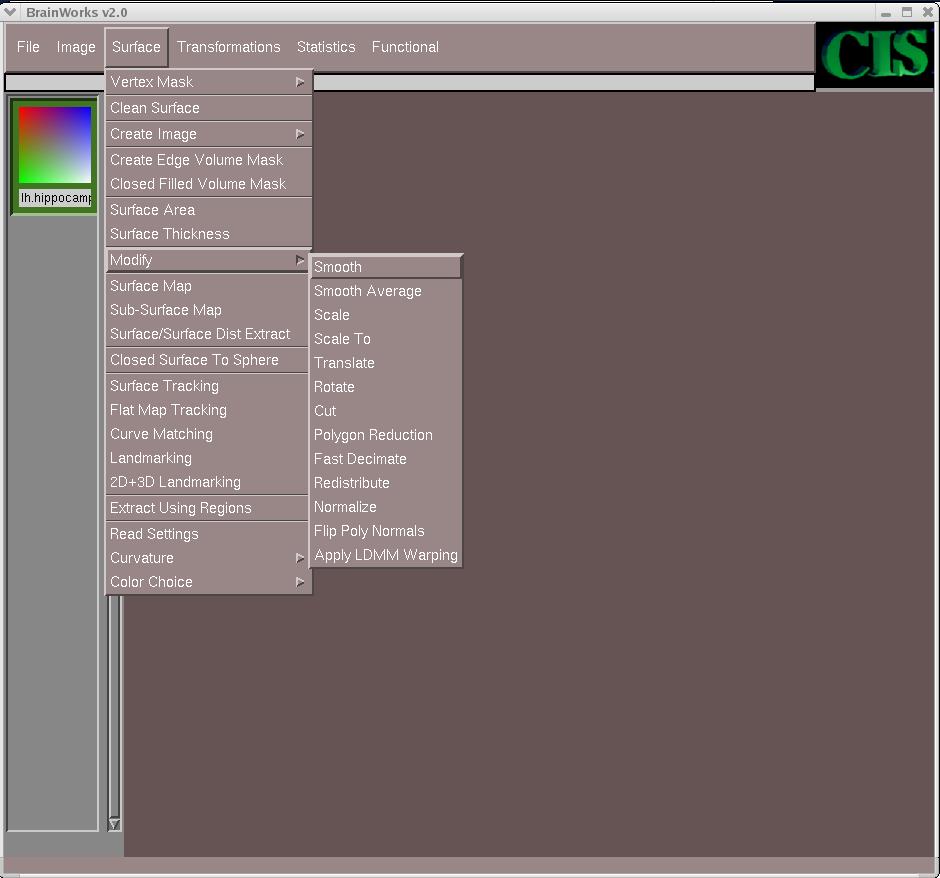This screenshot has width=940, height=878.
Task: Expand the Create Image submenu
Action: point(209,134)
